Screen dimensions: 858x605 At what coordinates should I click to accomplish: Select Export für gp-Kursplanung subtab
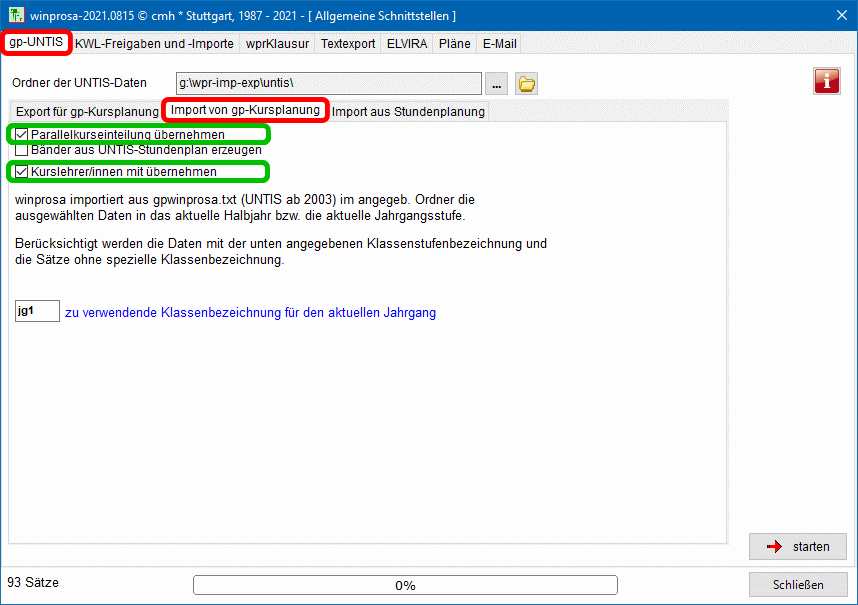87,111
